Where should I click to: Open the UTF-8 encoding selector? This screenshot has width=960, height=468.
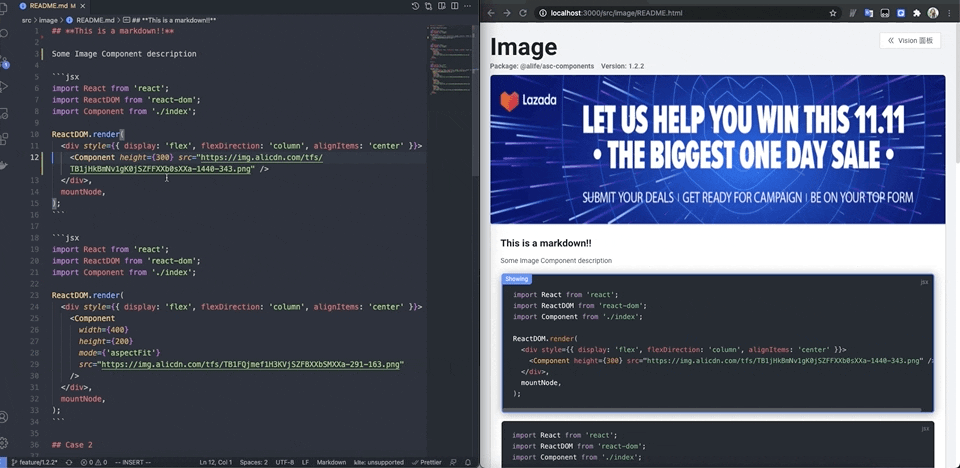tap(282, 462)
